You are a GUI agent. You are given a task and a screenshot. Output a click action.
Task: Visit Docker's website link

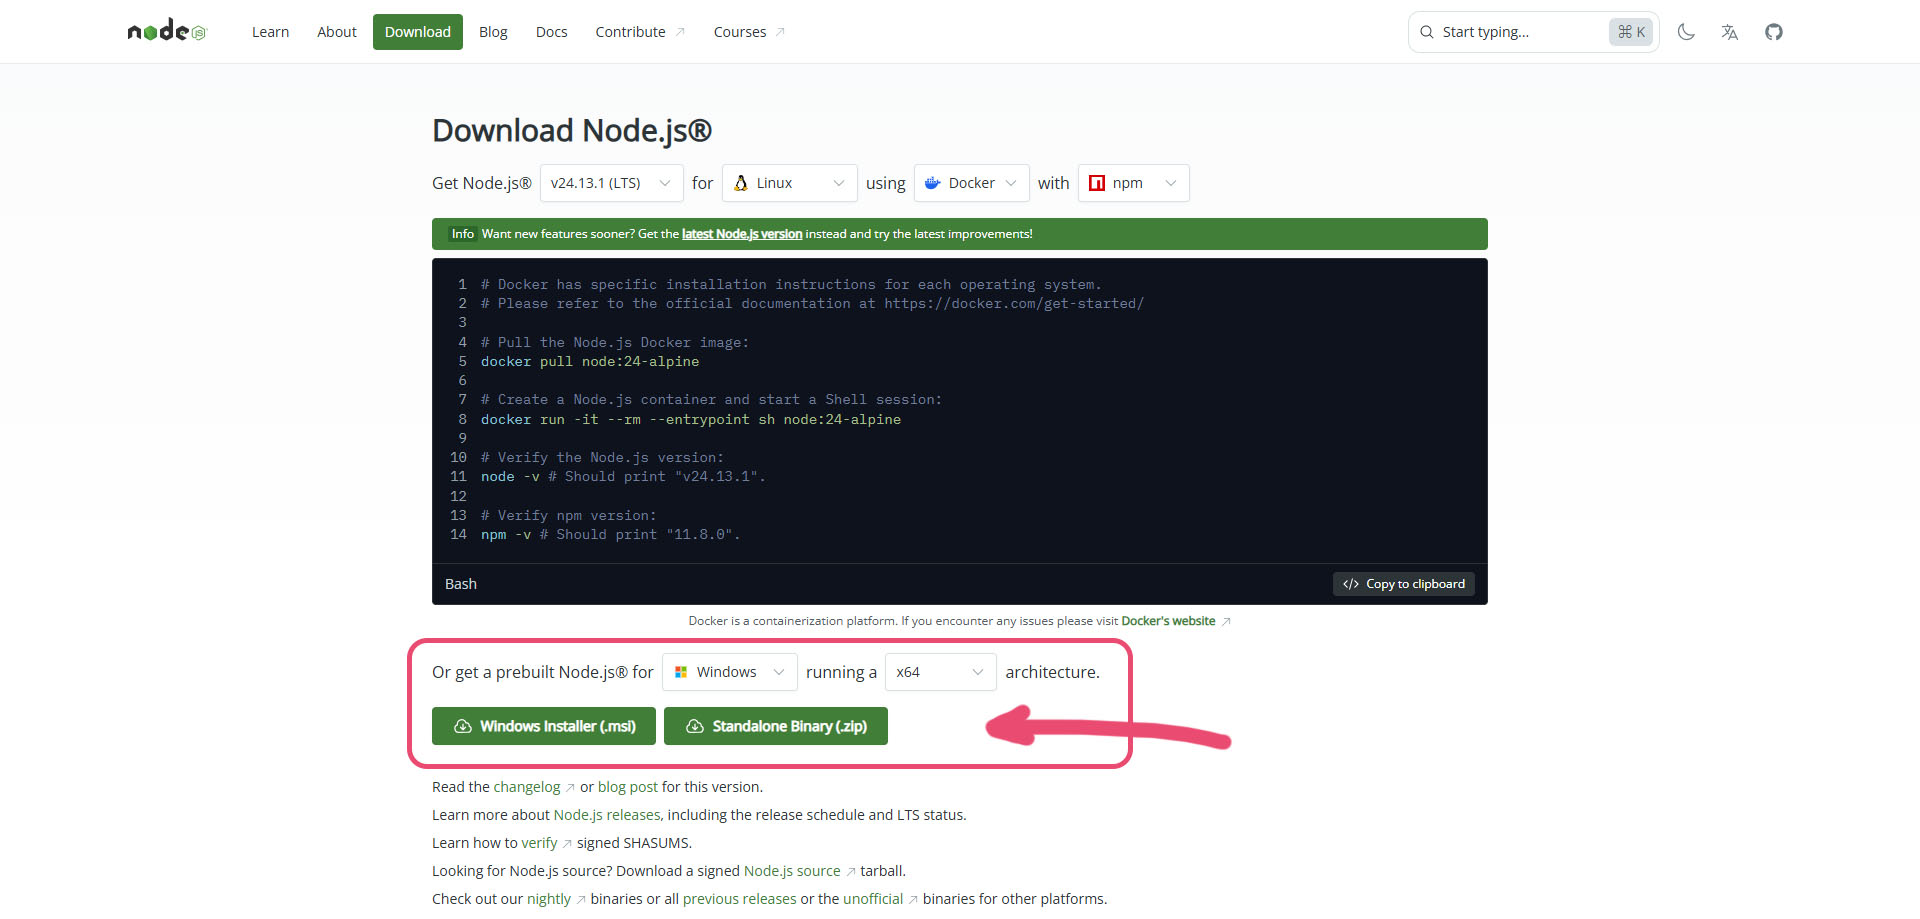tap(1168, 621)
